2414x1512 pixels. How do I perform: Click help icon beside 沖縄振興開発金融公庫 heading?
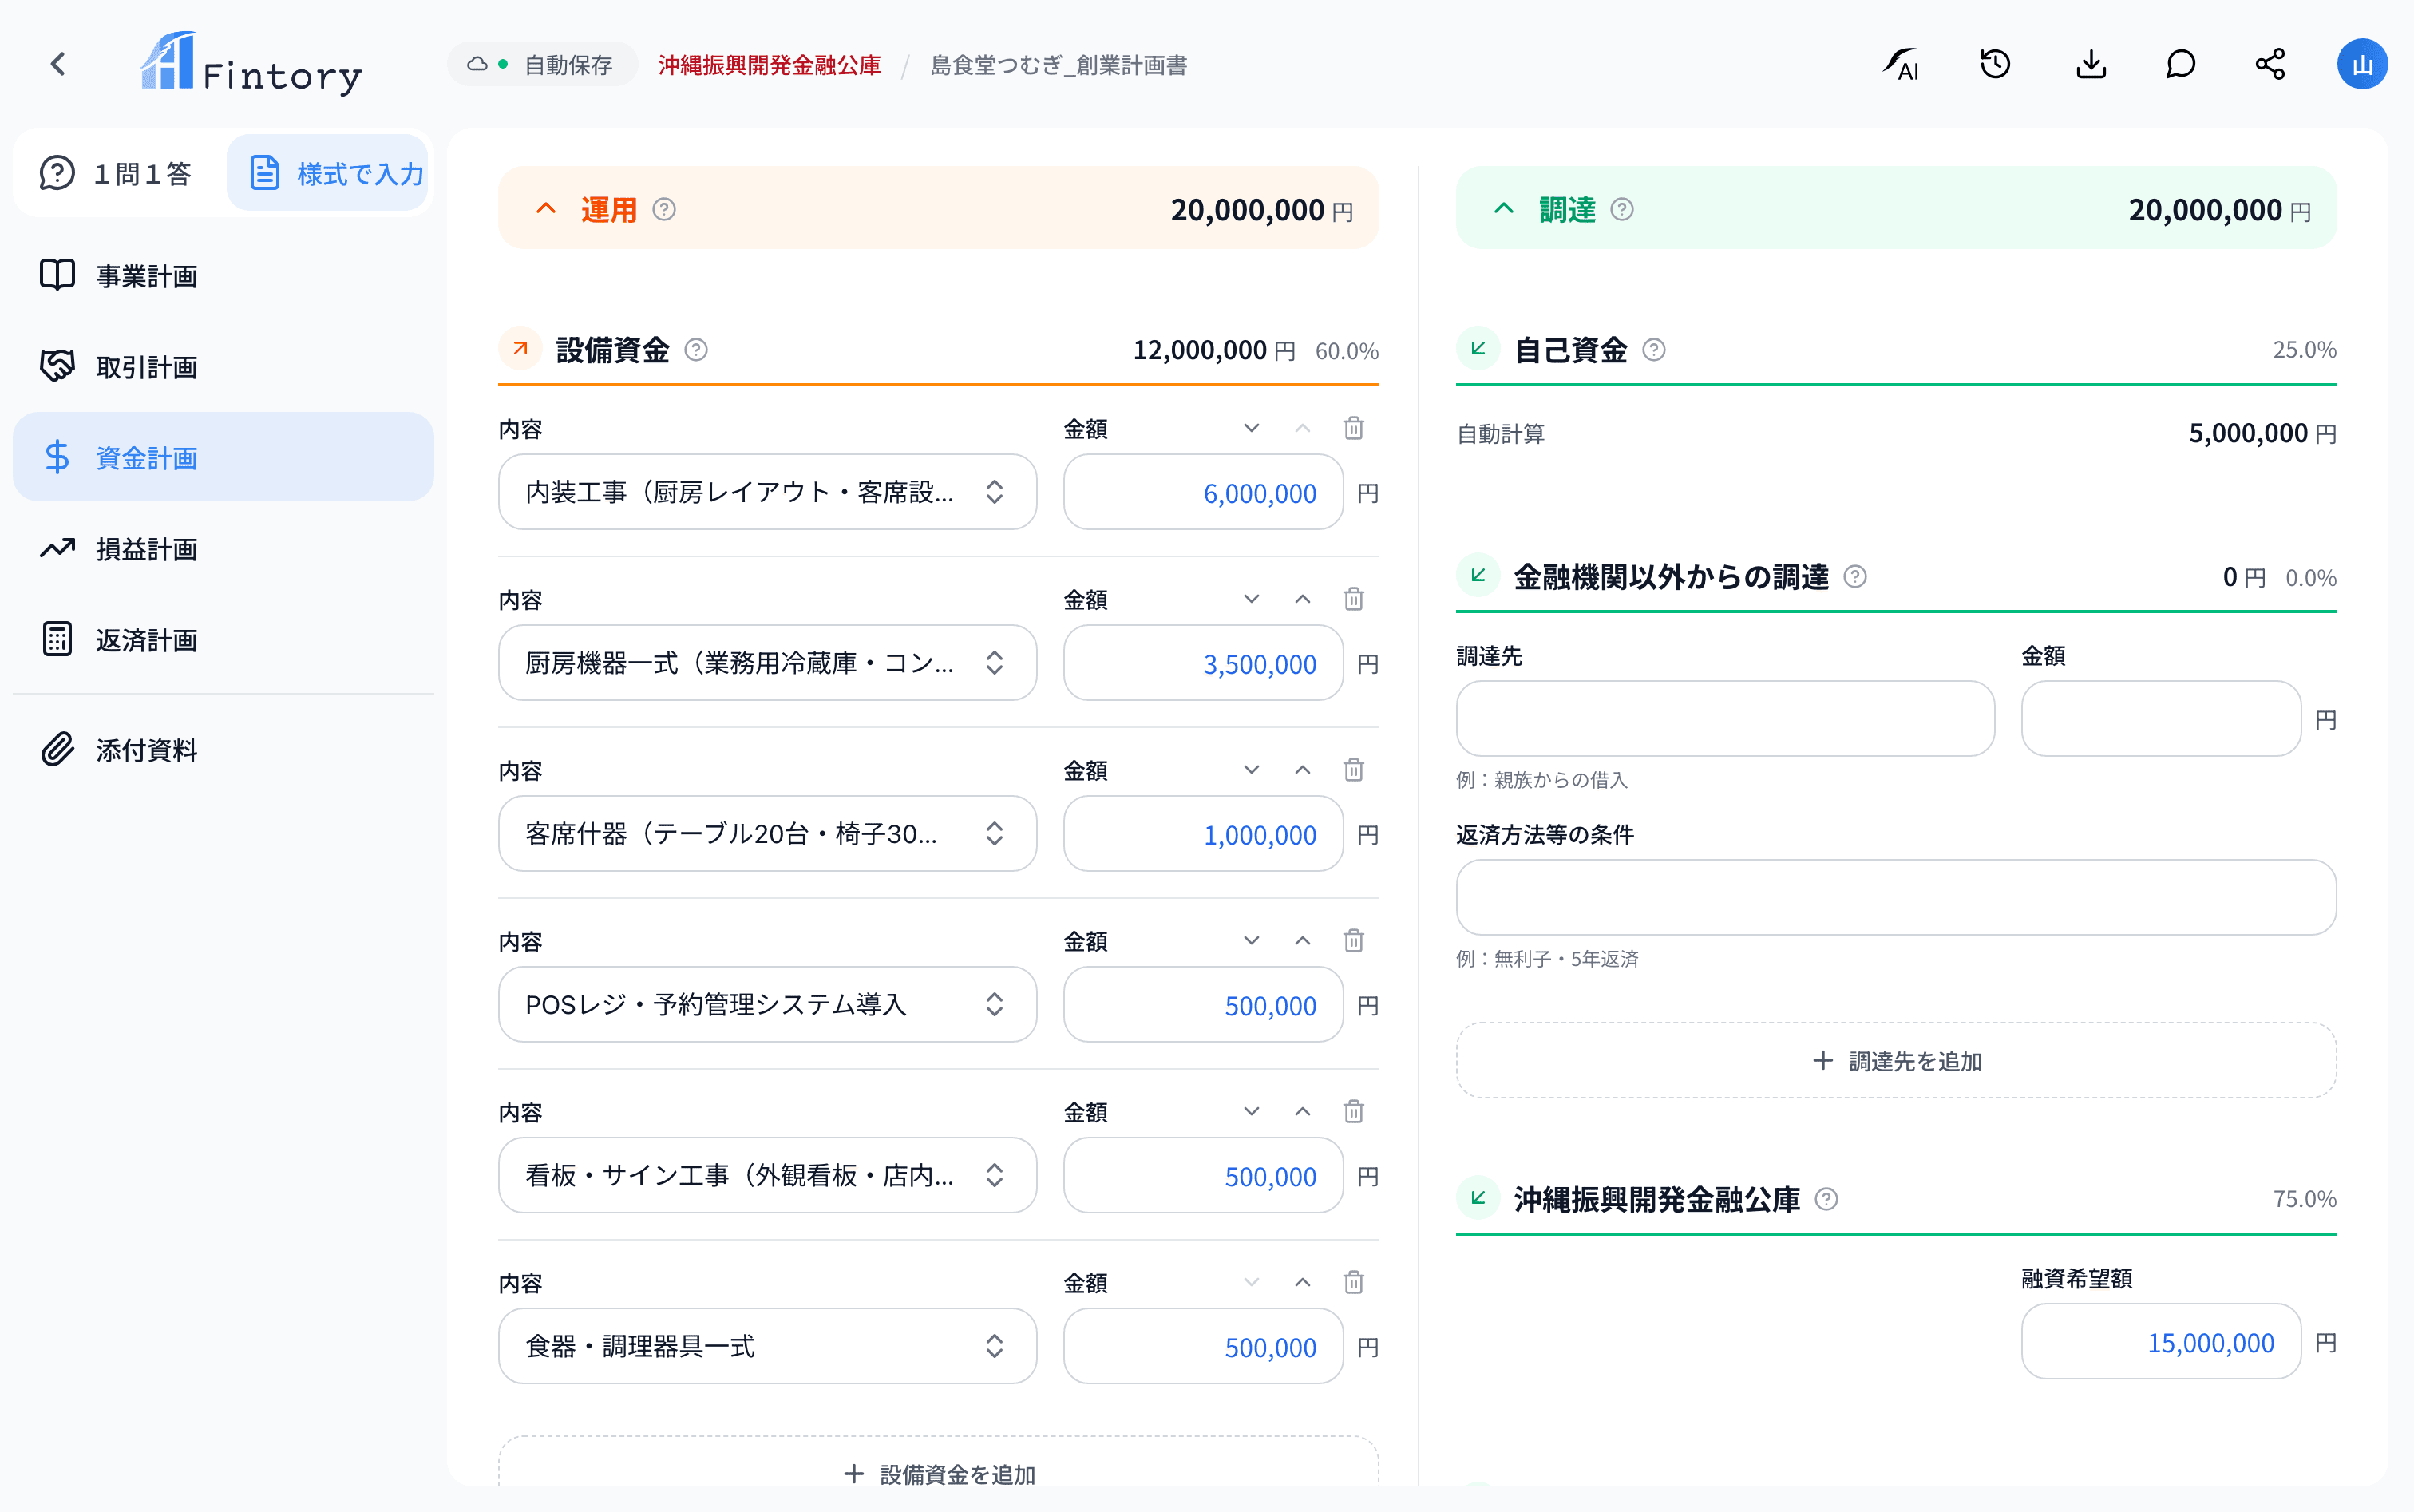coord(1826,1199)
